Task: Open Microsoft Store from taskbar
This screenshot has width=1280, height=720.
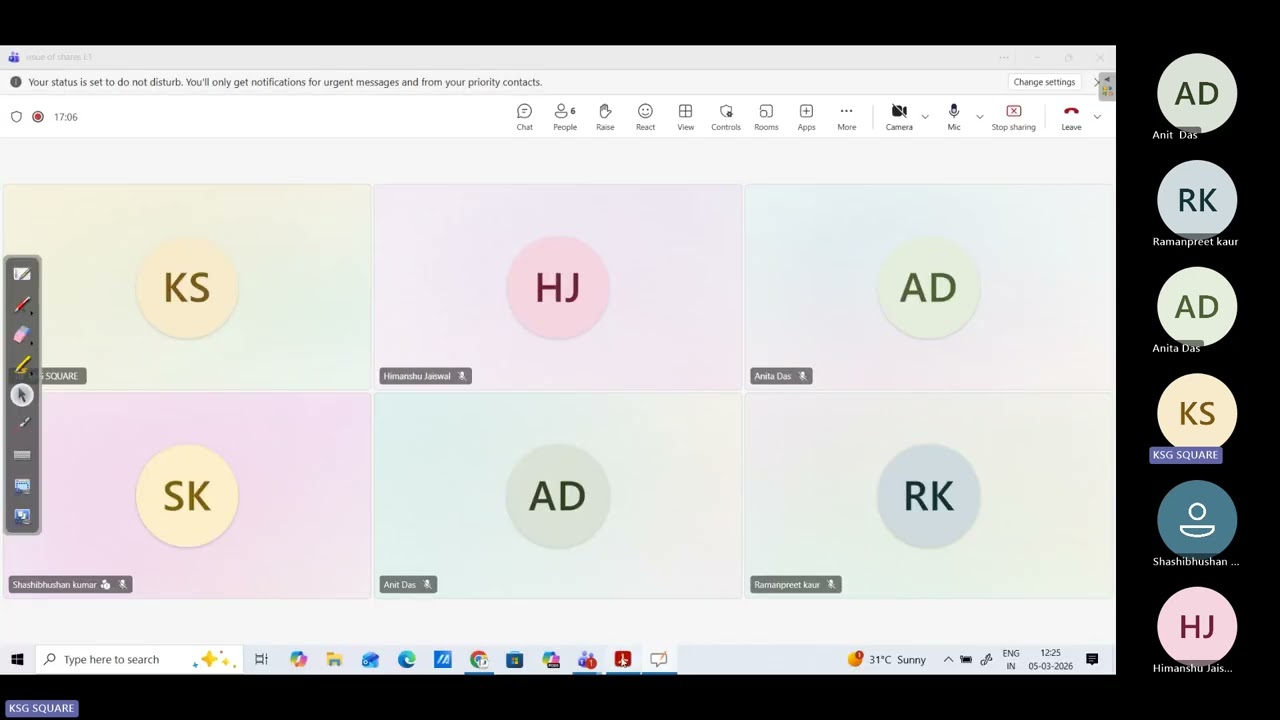Action: coord(515,659)
